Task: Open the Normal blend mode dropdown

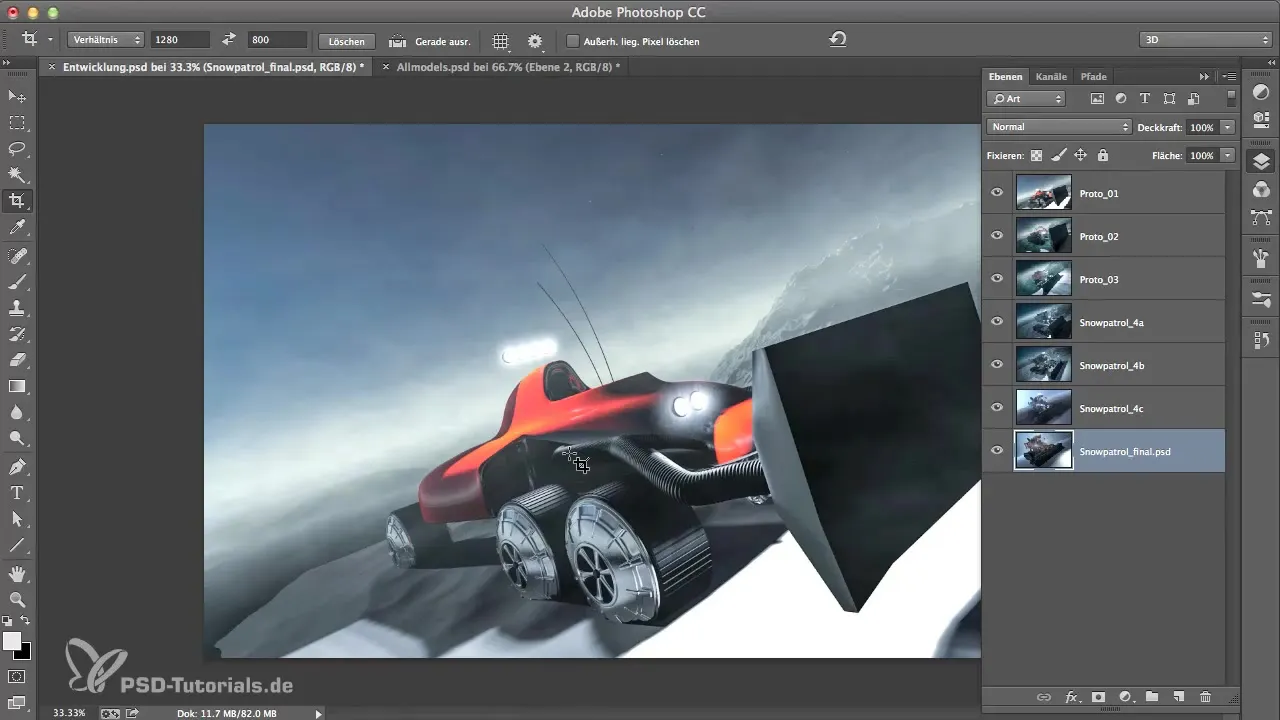Action: pos(1058,127)
